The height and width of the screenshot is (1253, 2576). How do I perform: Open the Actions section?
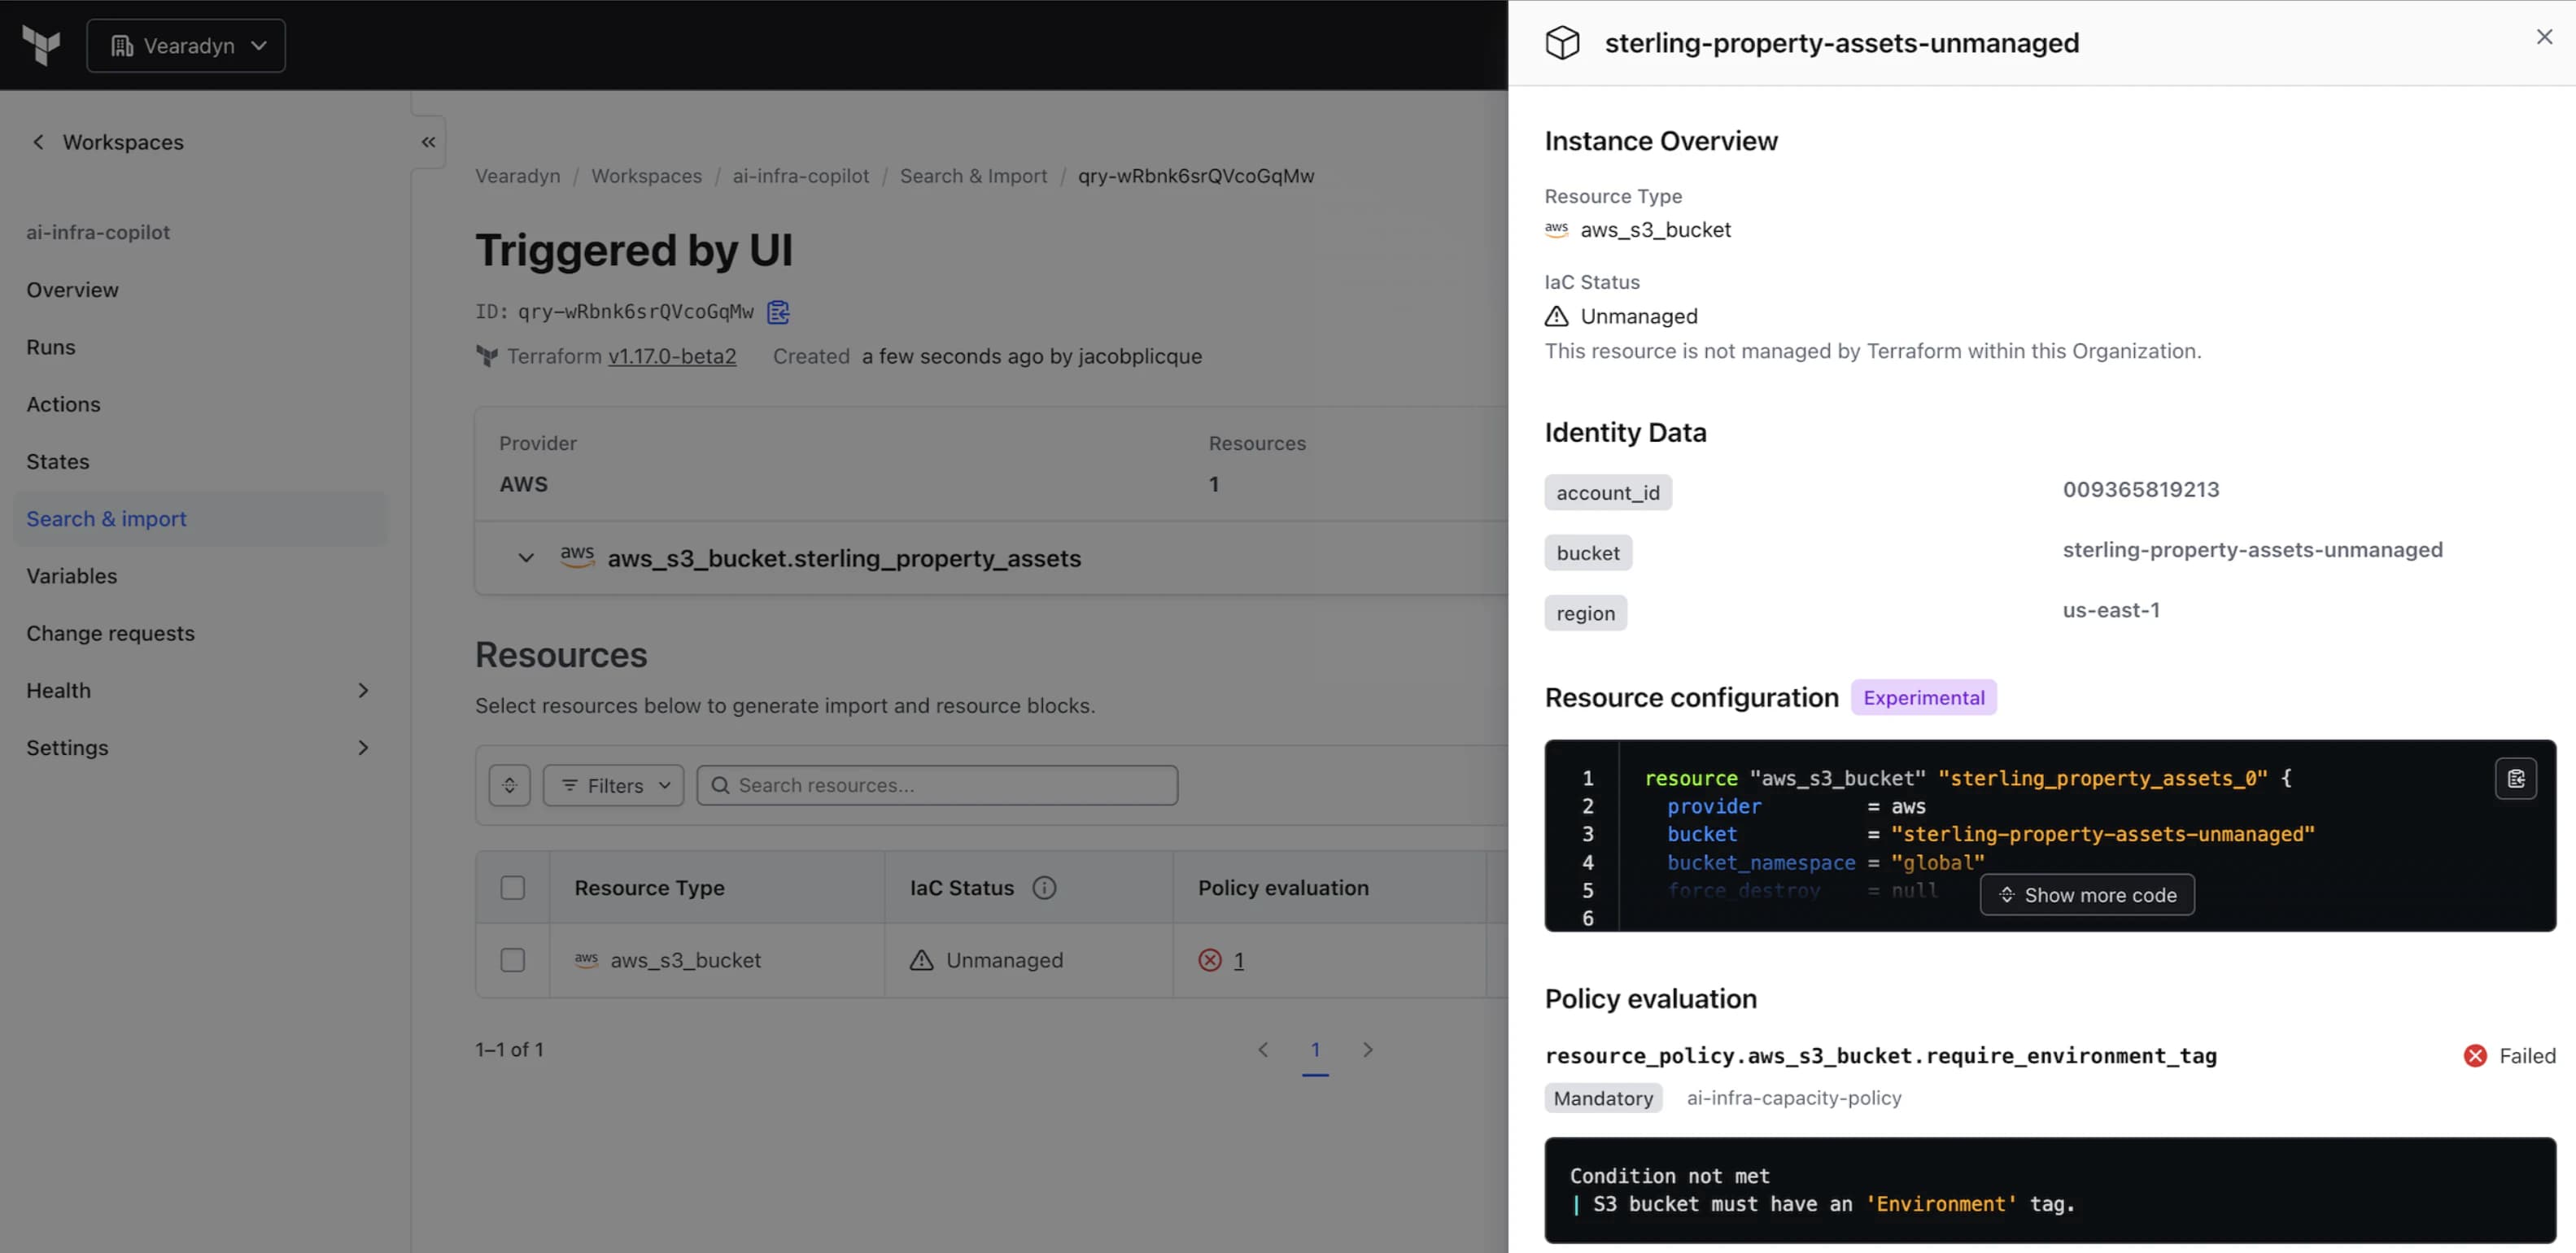click(x=63, y=404)
